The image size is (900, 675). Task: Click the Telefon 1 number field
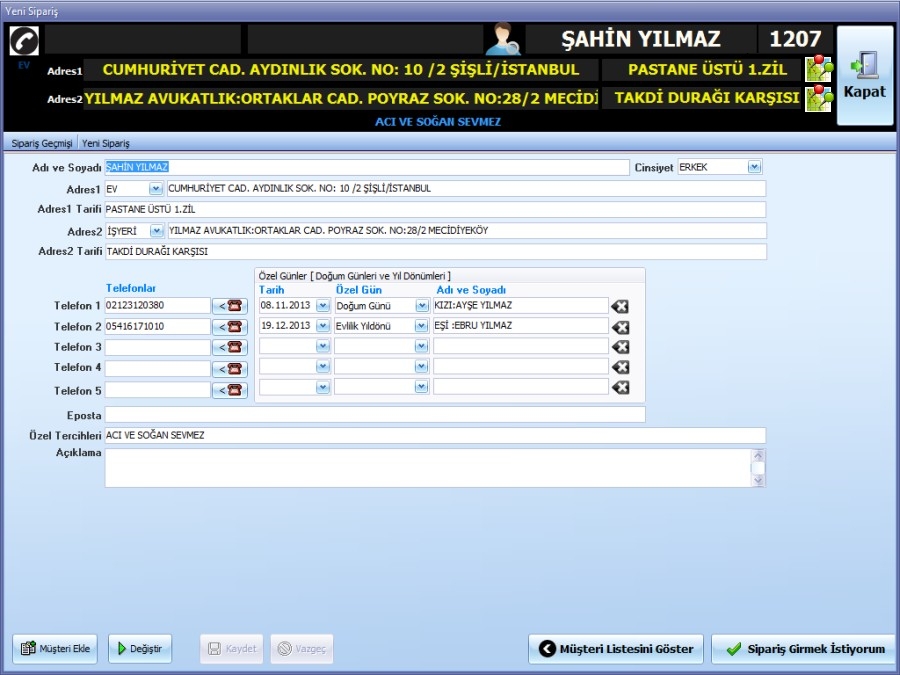pos(157,305)
